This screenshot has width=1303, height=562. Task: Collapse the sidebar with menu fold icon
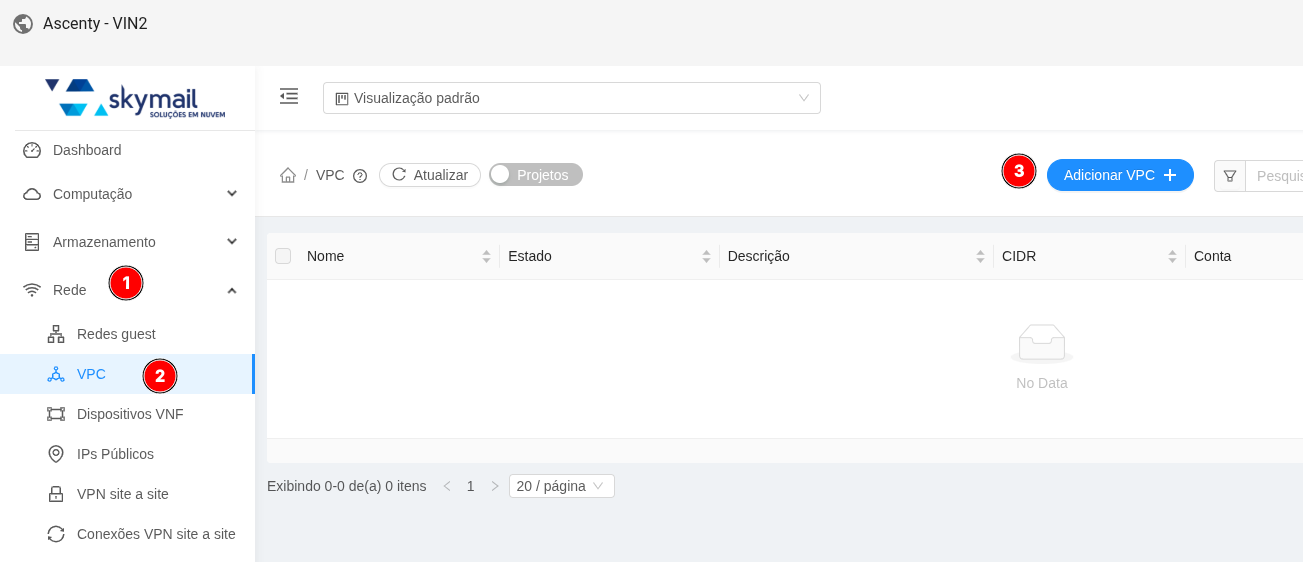pyautogui.click(x=289, y=96)
